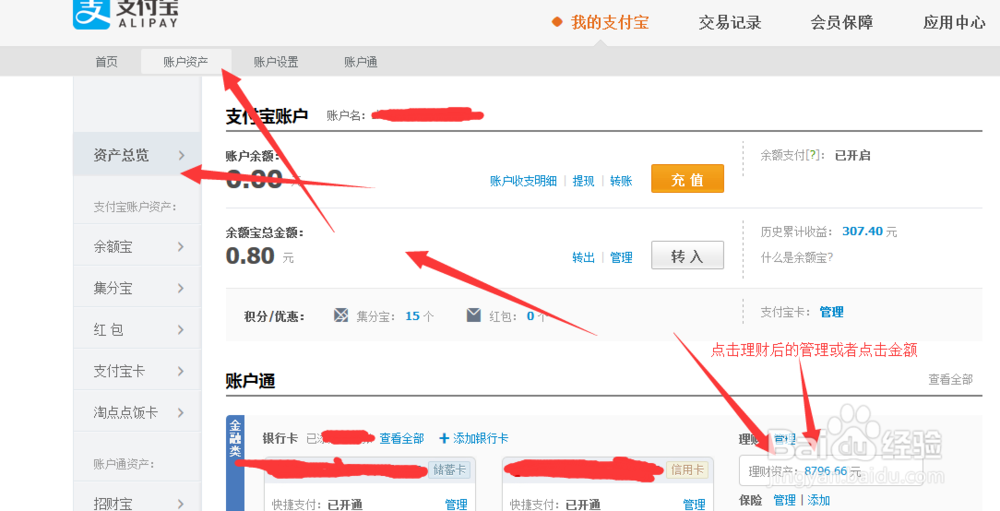Expand the chevron next to sidebar 支付宝卡
The image size is (1000, 511).
pyautogui.click(x=181, y=371)
